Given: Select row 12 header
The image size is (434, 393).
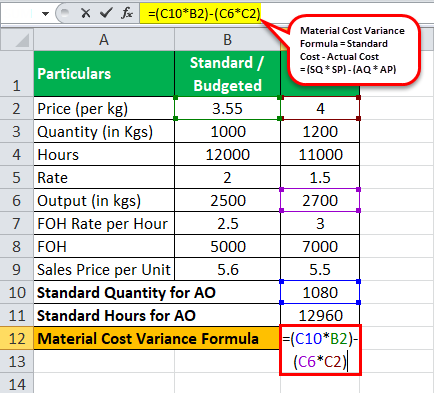Looking at the screenshot, I should 17,339.
